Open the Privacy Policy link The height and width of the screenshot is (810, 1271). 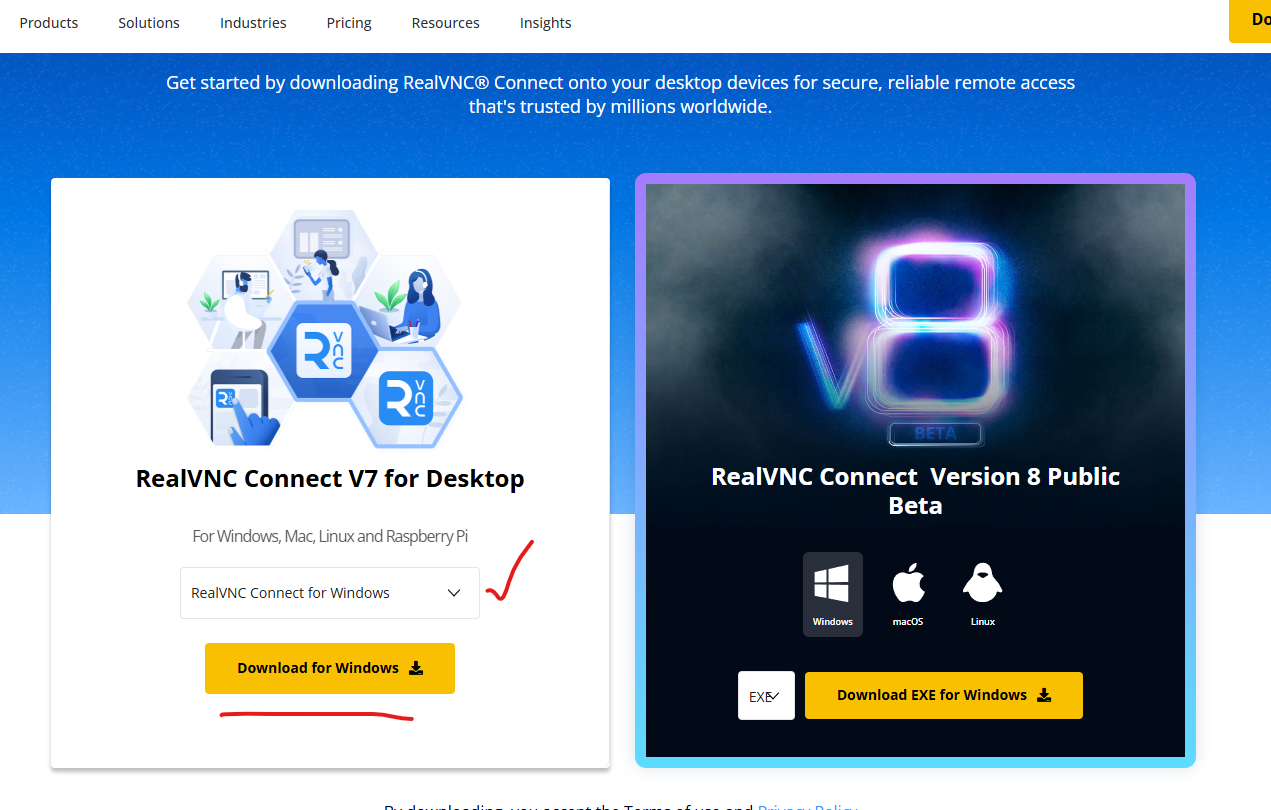point(806,807)
